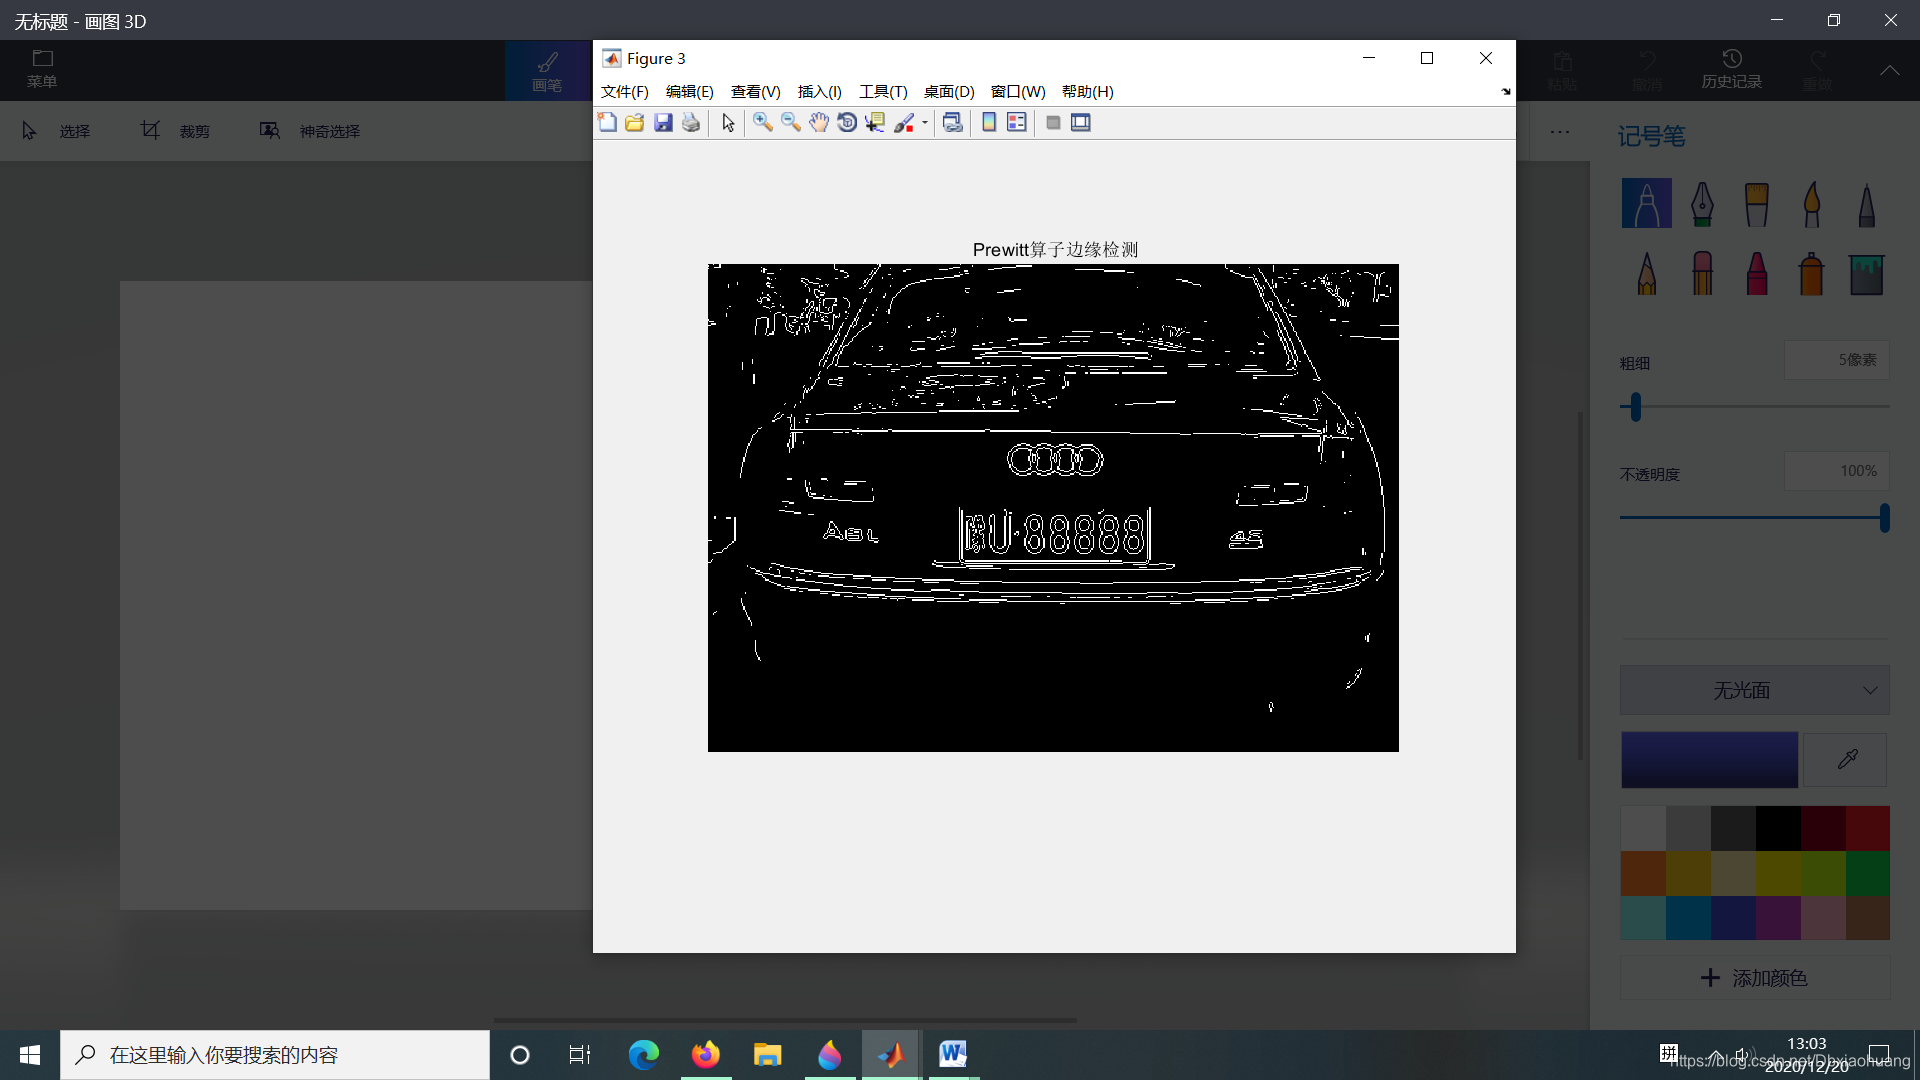Insert a colorbar via the toolbar icon
The image size is (1920, 1080).
tap(989, 122)
